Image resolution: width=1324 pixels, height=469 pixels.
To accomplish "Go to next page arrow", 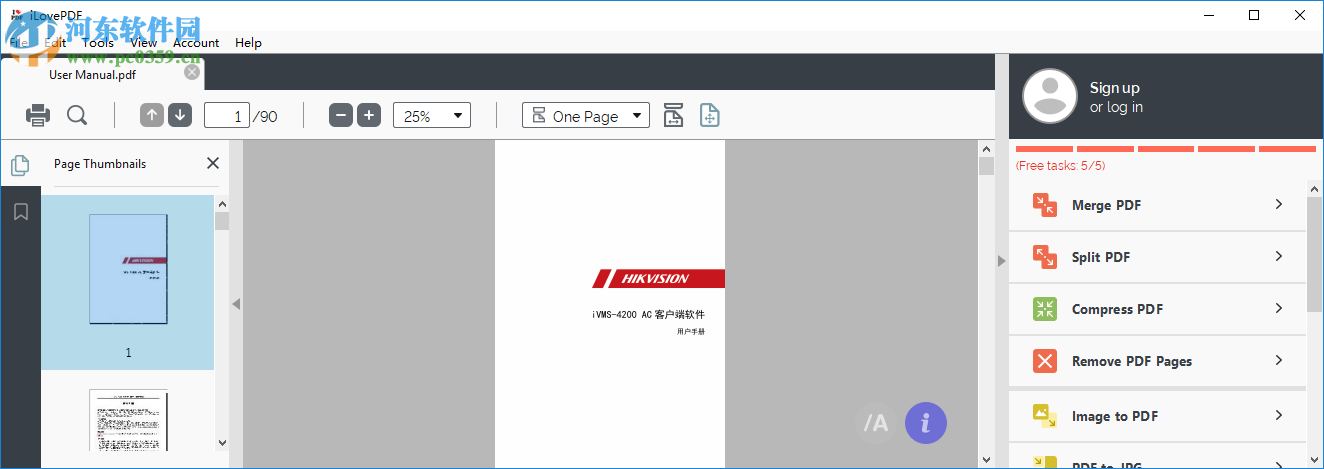I will 180,116.
